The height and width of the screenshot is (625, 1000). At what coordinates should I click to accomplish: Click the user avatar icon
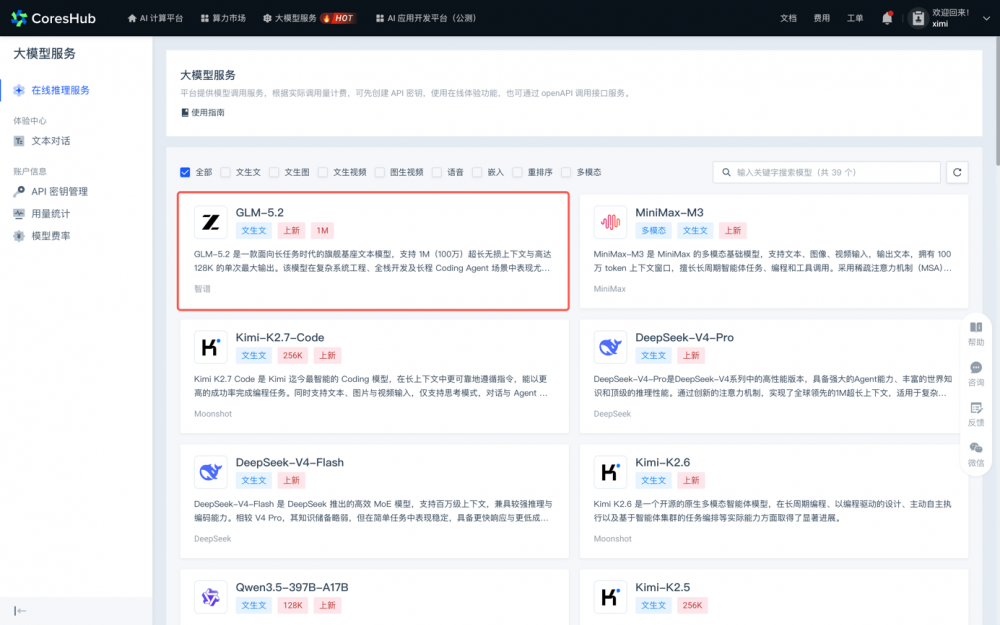point(918,18)
